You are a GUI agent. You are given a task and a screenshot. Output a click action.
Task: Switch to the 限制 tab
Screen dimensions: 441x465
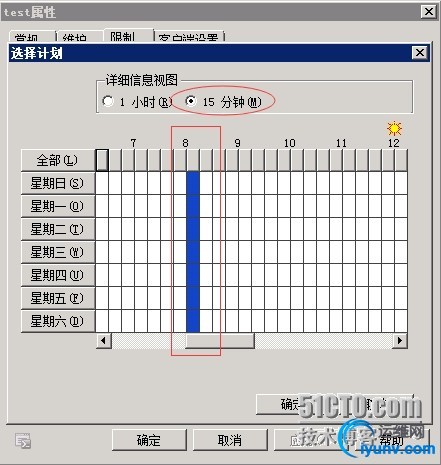[129, 36]
